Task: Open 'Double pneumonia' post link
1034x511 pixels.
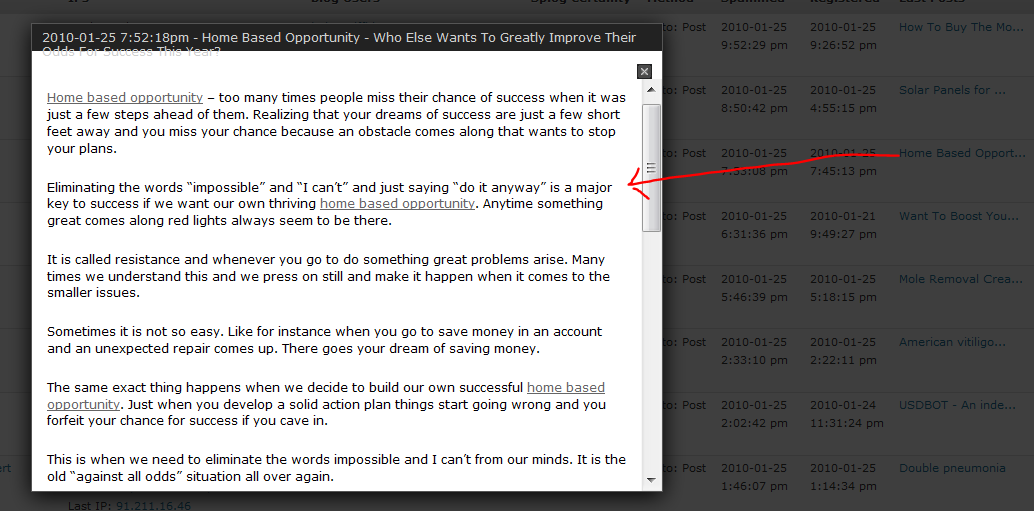Action: pyautogui.click(x=952, y=468)
